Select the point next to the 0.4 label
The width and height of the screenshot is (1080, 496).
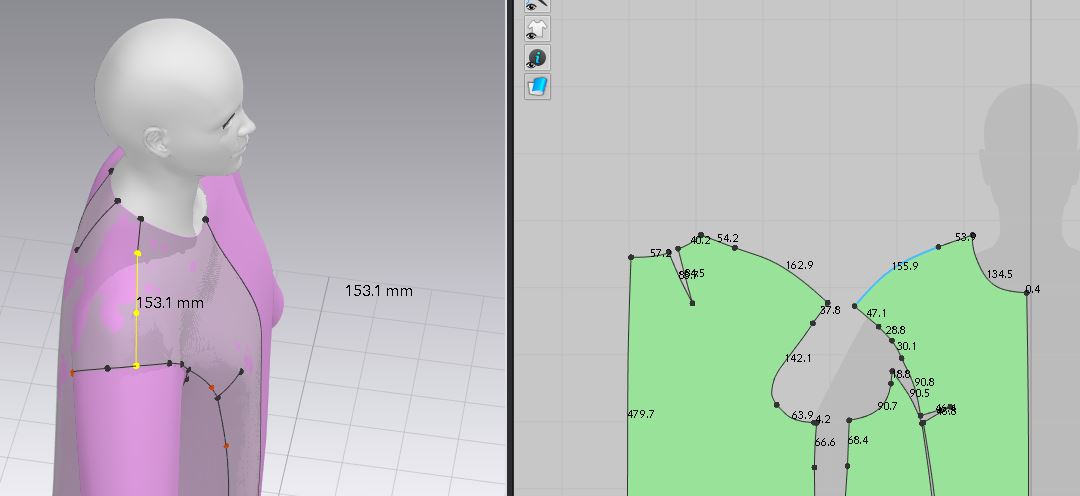(1026, 293)
